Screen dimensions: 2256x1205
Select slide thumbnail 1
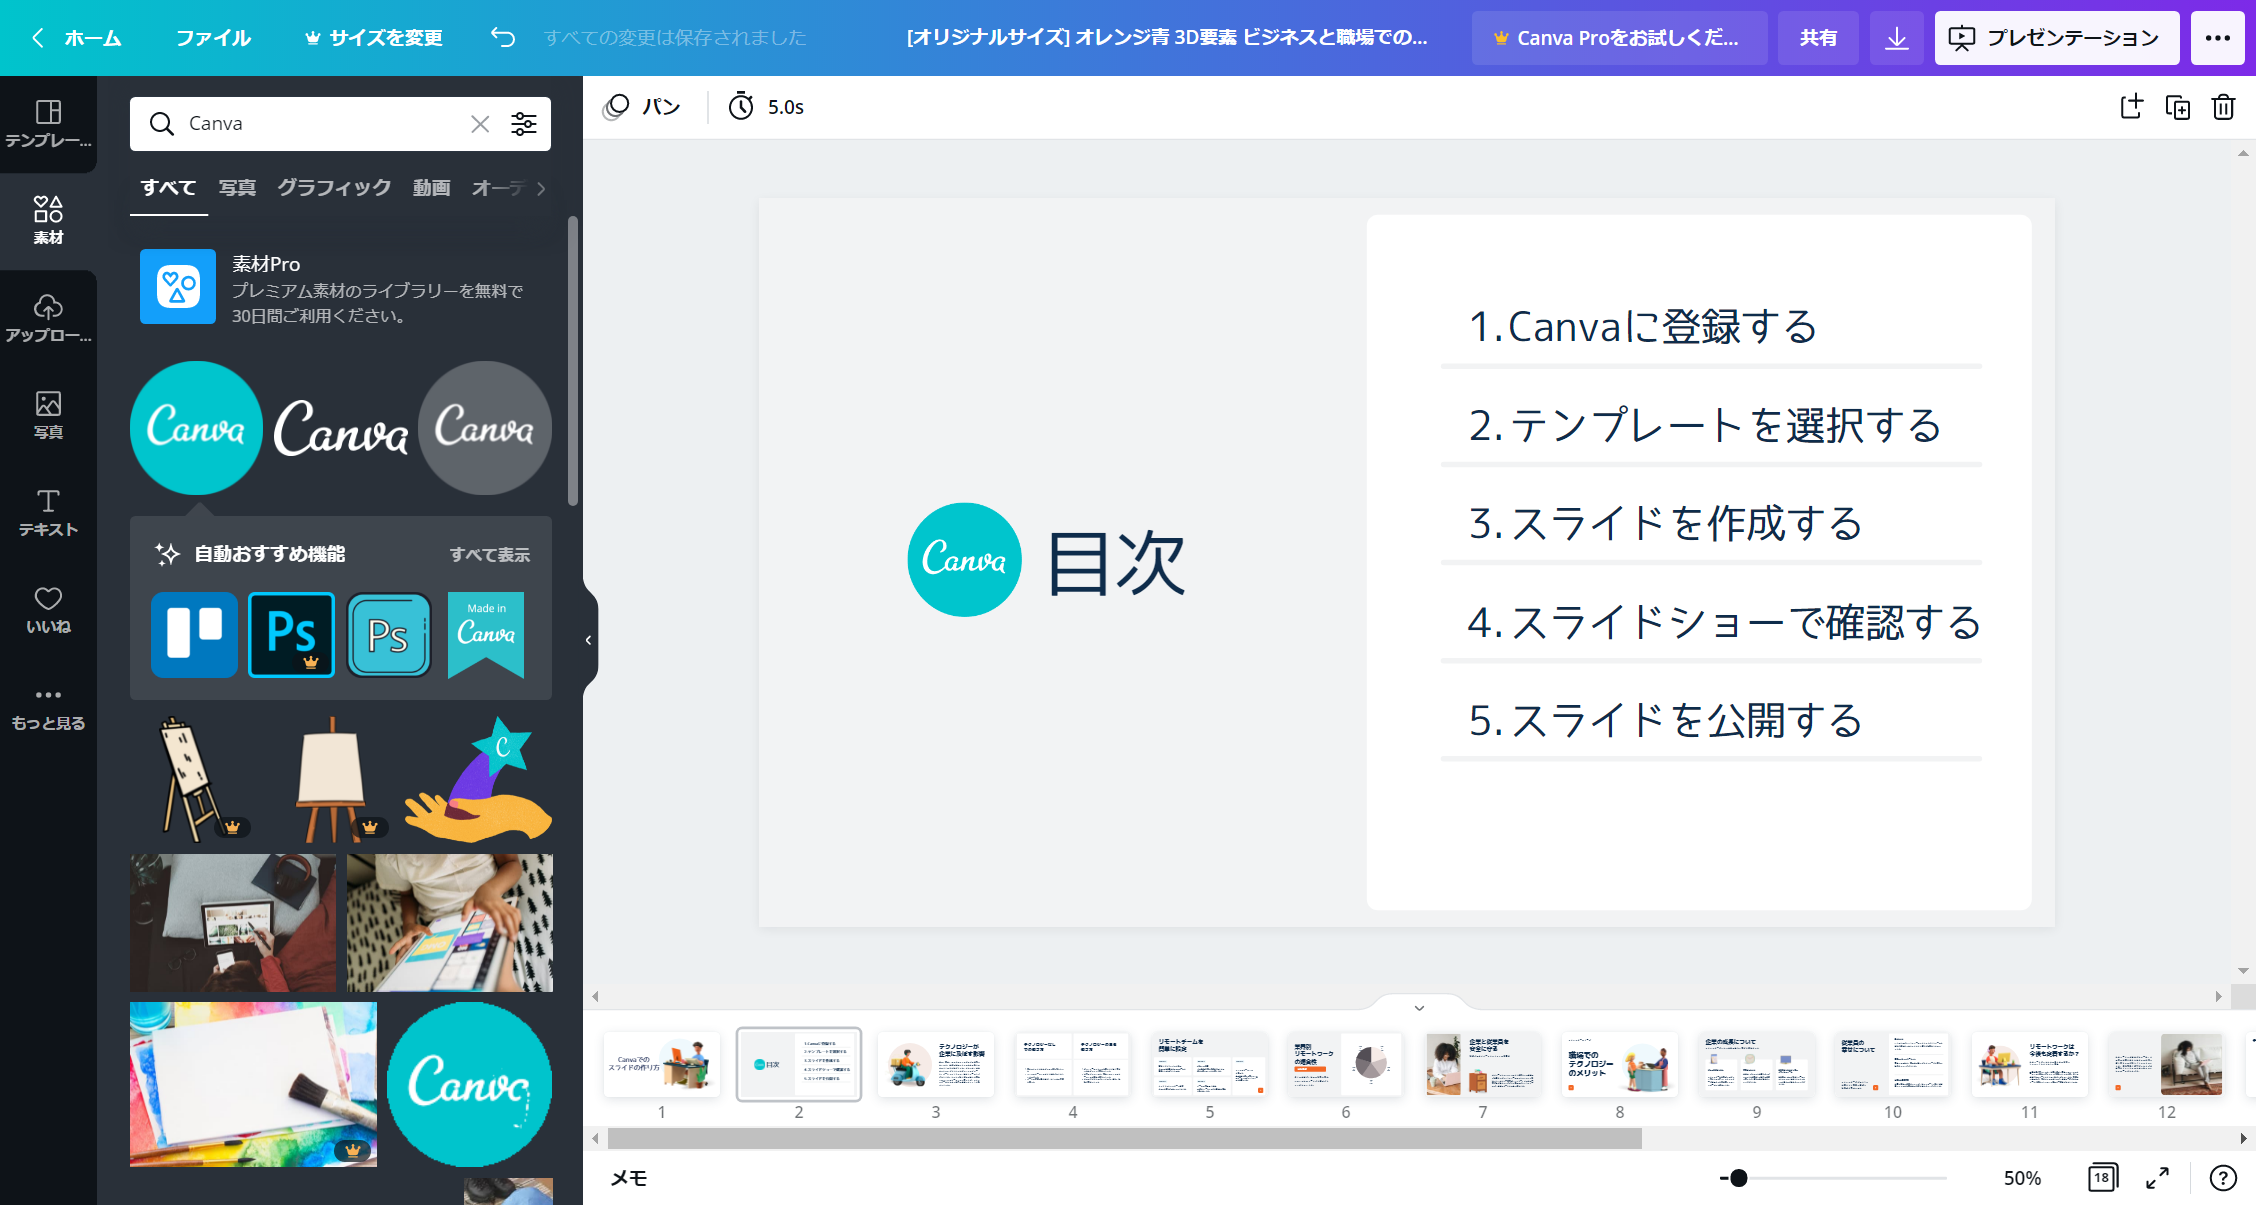[661, 1064]
